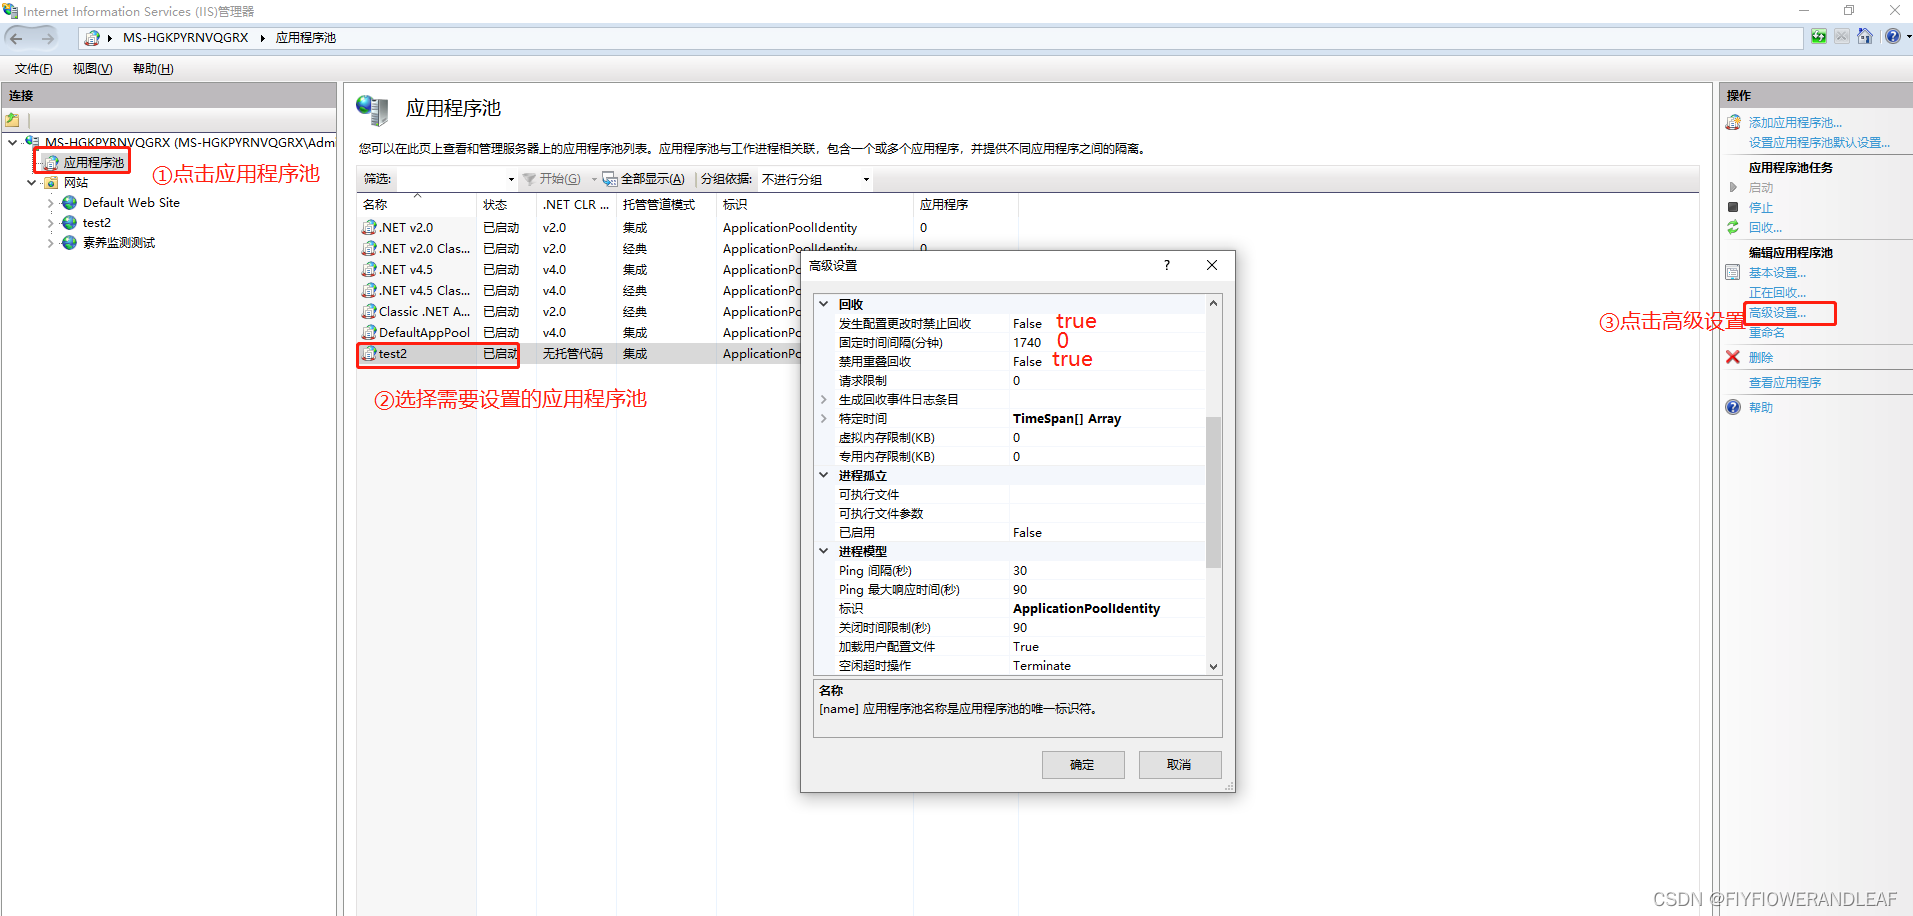Click the 素养监测测试 site globe icon

tap(69, 243)
